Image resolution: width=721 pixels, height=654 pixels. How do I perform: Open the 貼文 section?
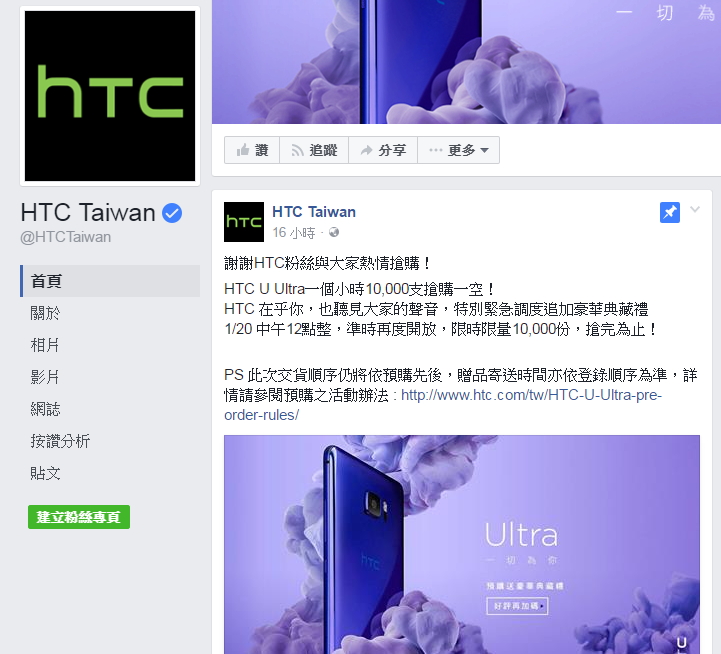pyautogui.click(x=45, y=473)
